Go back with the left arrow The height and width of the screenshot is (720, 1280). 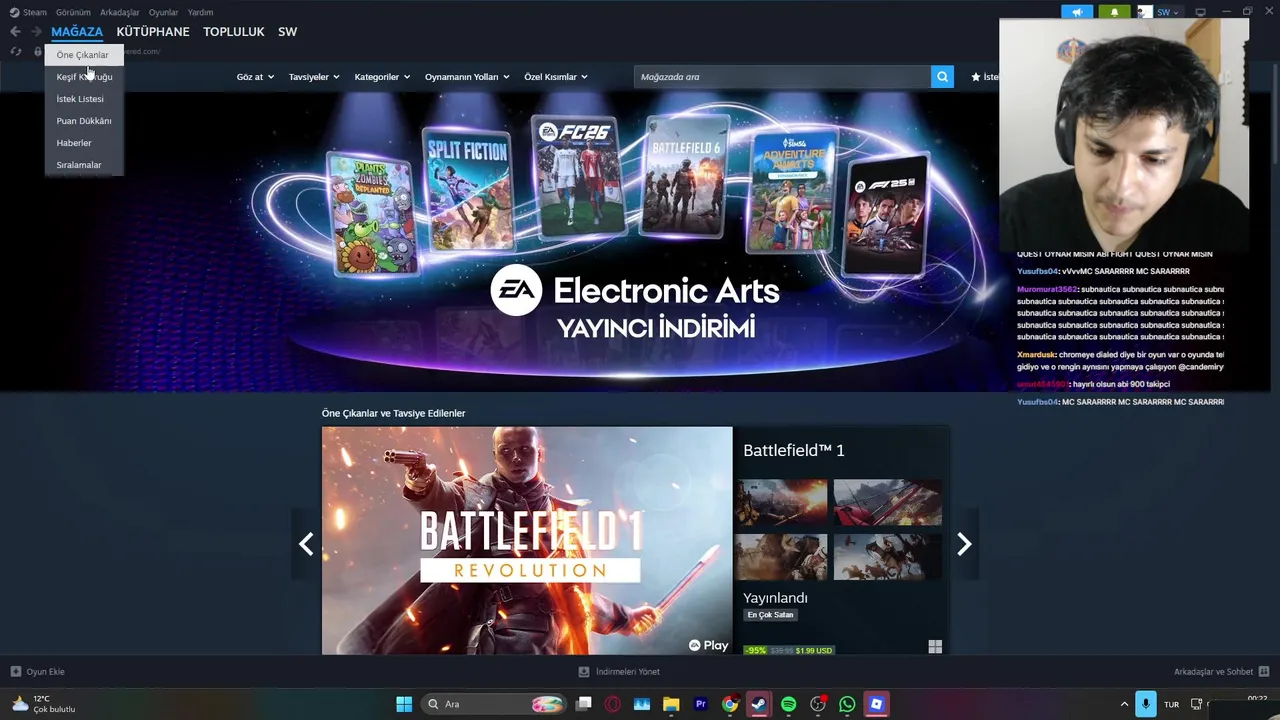coord(15,32)
